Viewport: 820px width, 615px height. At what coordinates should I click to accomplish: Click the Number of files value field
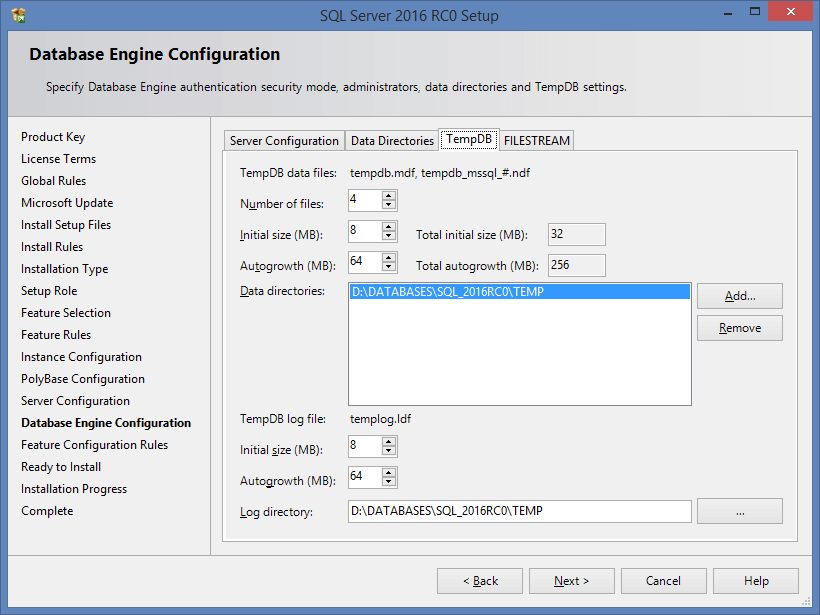tap(365, 200)
